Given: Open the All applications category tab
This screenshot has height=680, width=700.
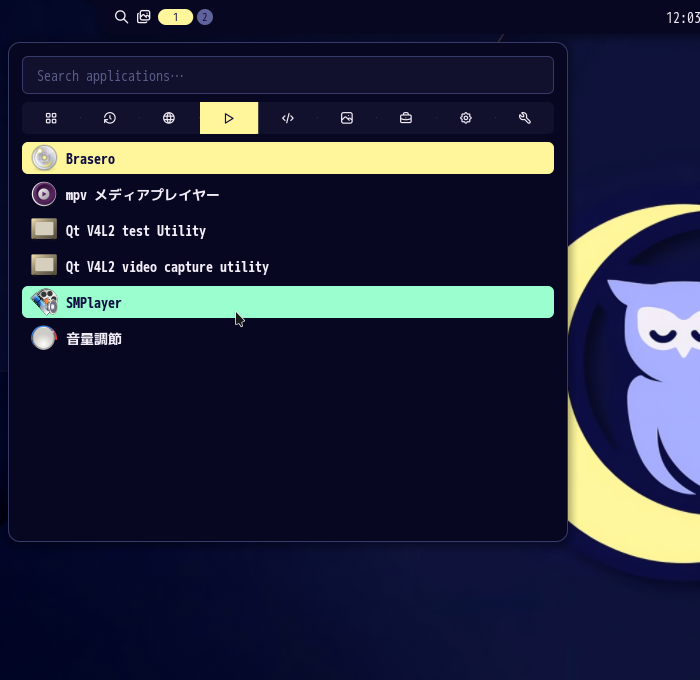Looking at the screenshot, I should 51,118.
